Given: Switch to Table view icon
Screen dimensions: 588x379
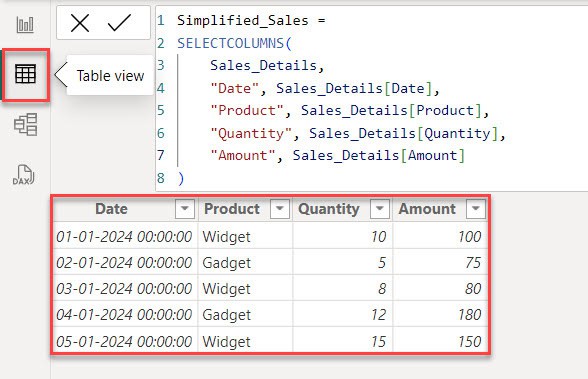Looking at the screenshot, I should (x=26, y=73).
